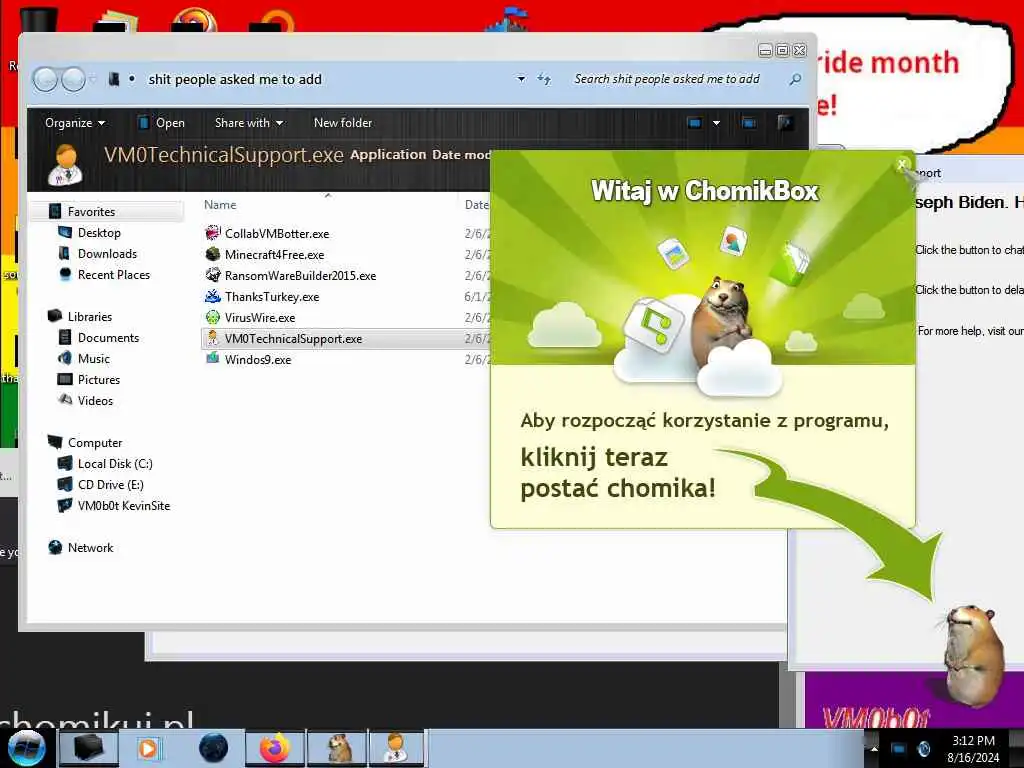Click the tray icon beside the clock

[923, 748]
